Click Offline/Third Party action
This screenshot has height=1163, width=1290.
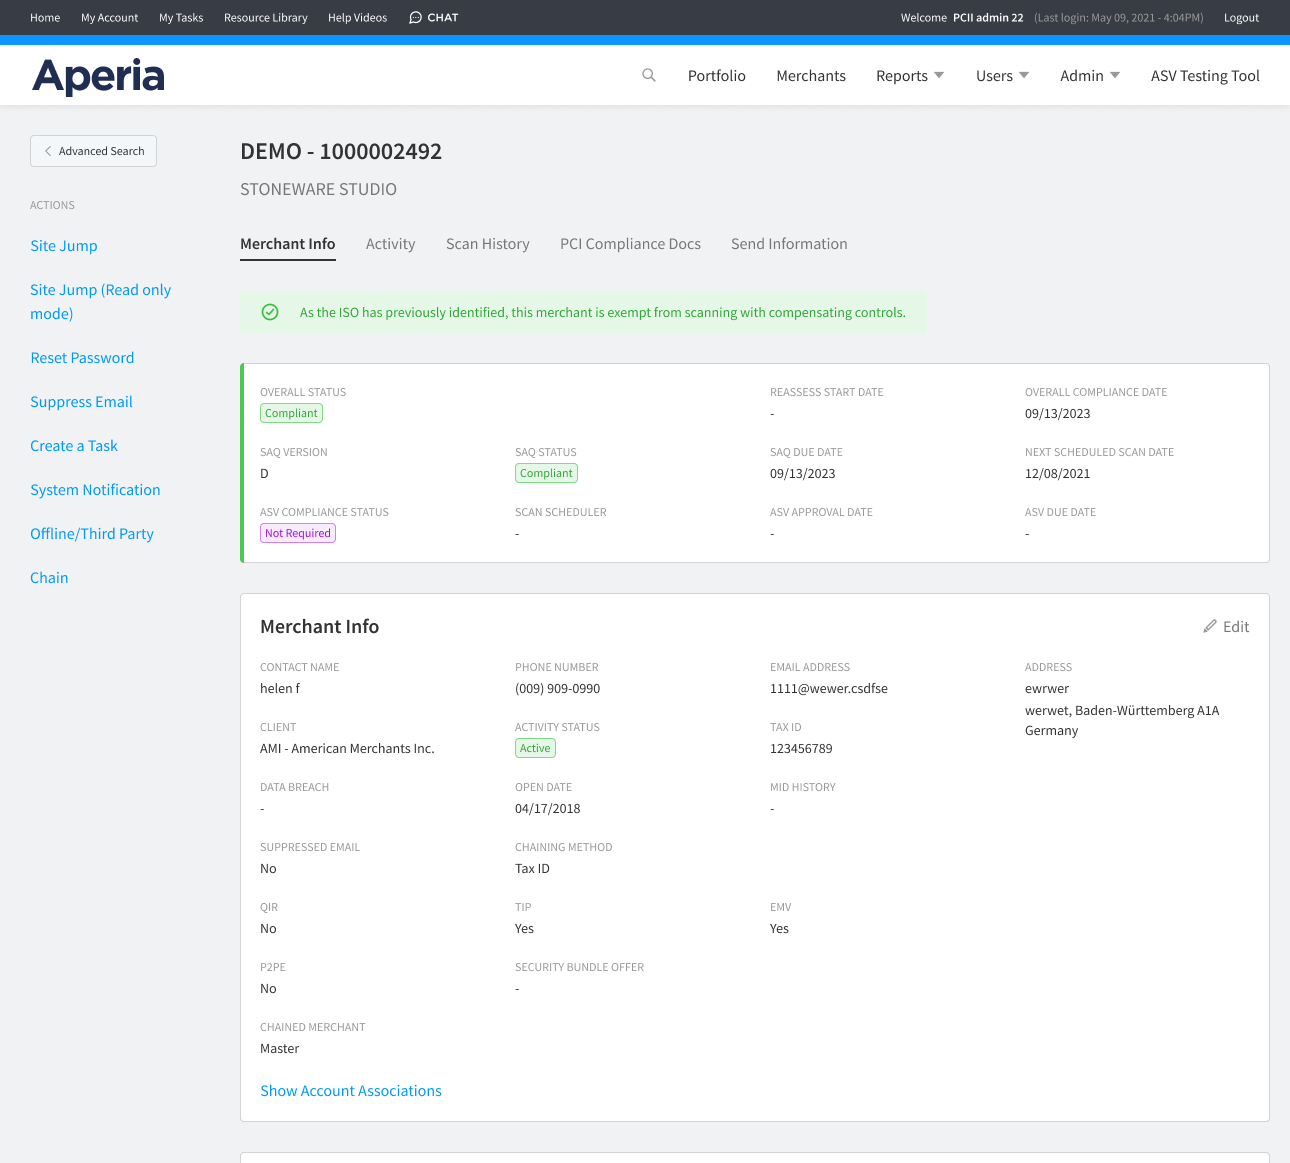coord(92,534)
